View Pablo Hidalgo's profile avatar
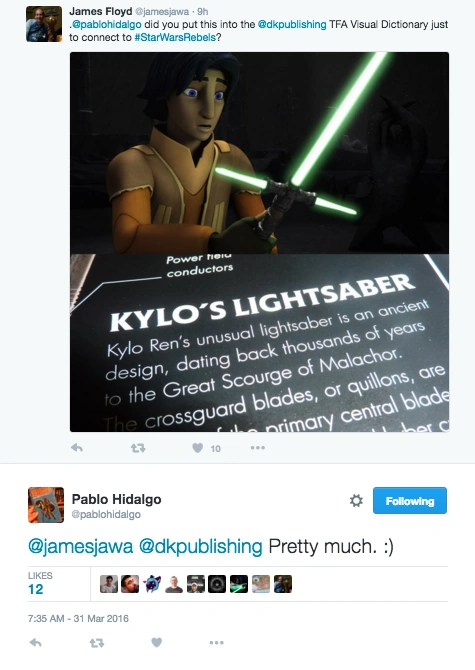This screenshot has height=670, width=475. tap(46, 505)
